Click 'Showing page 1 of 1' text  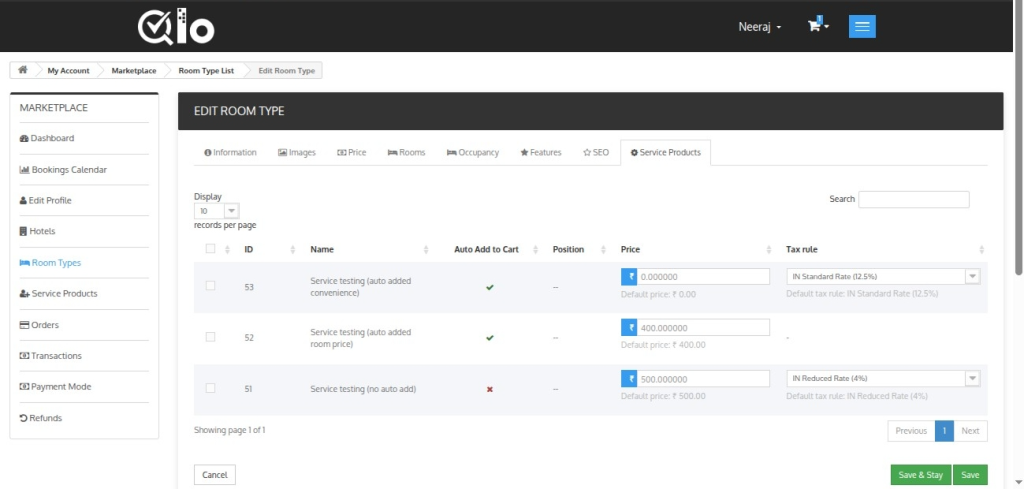pyautogui.click(x=229, y=430)
